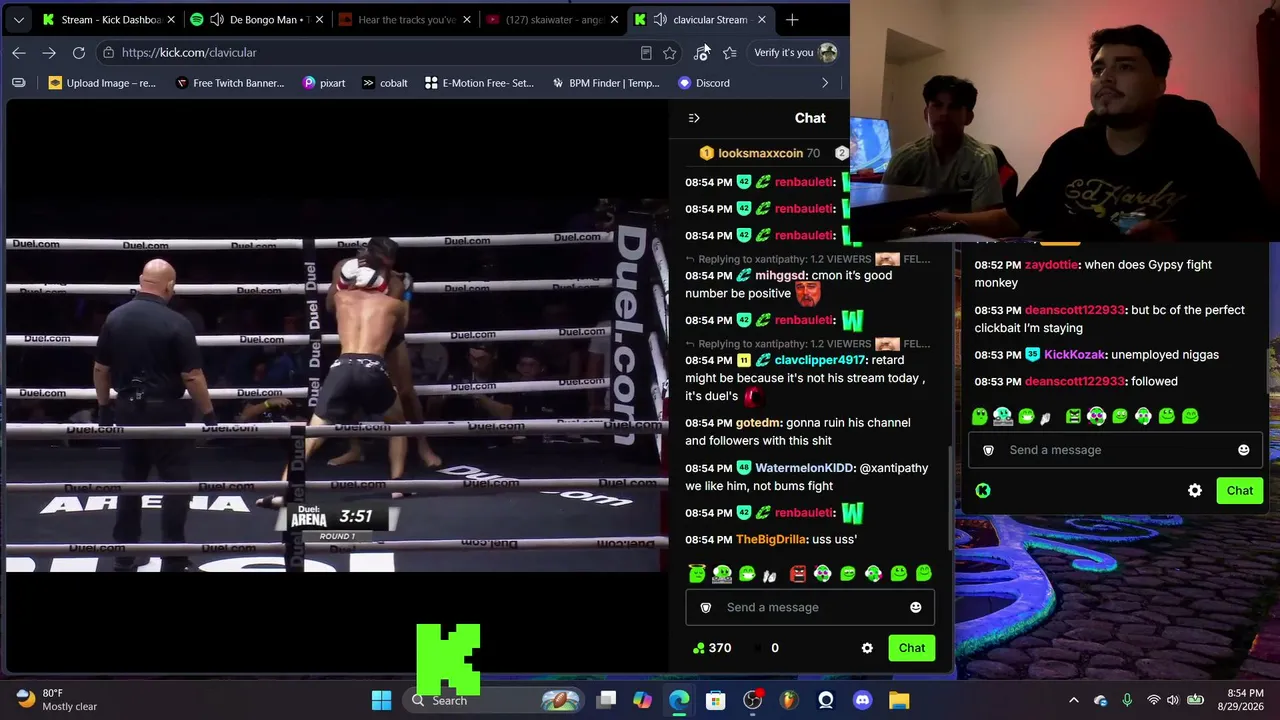Go back with the browser back arrow
The width and height of the screenshot is (1280, 720).
pos(19,52)
